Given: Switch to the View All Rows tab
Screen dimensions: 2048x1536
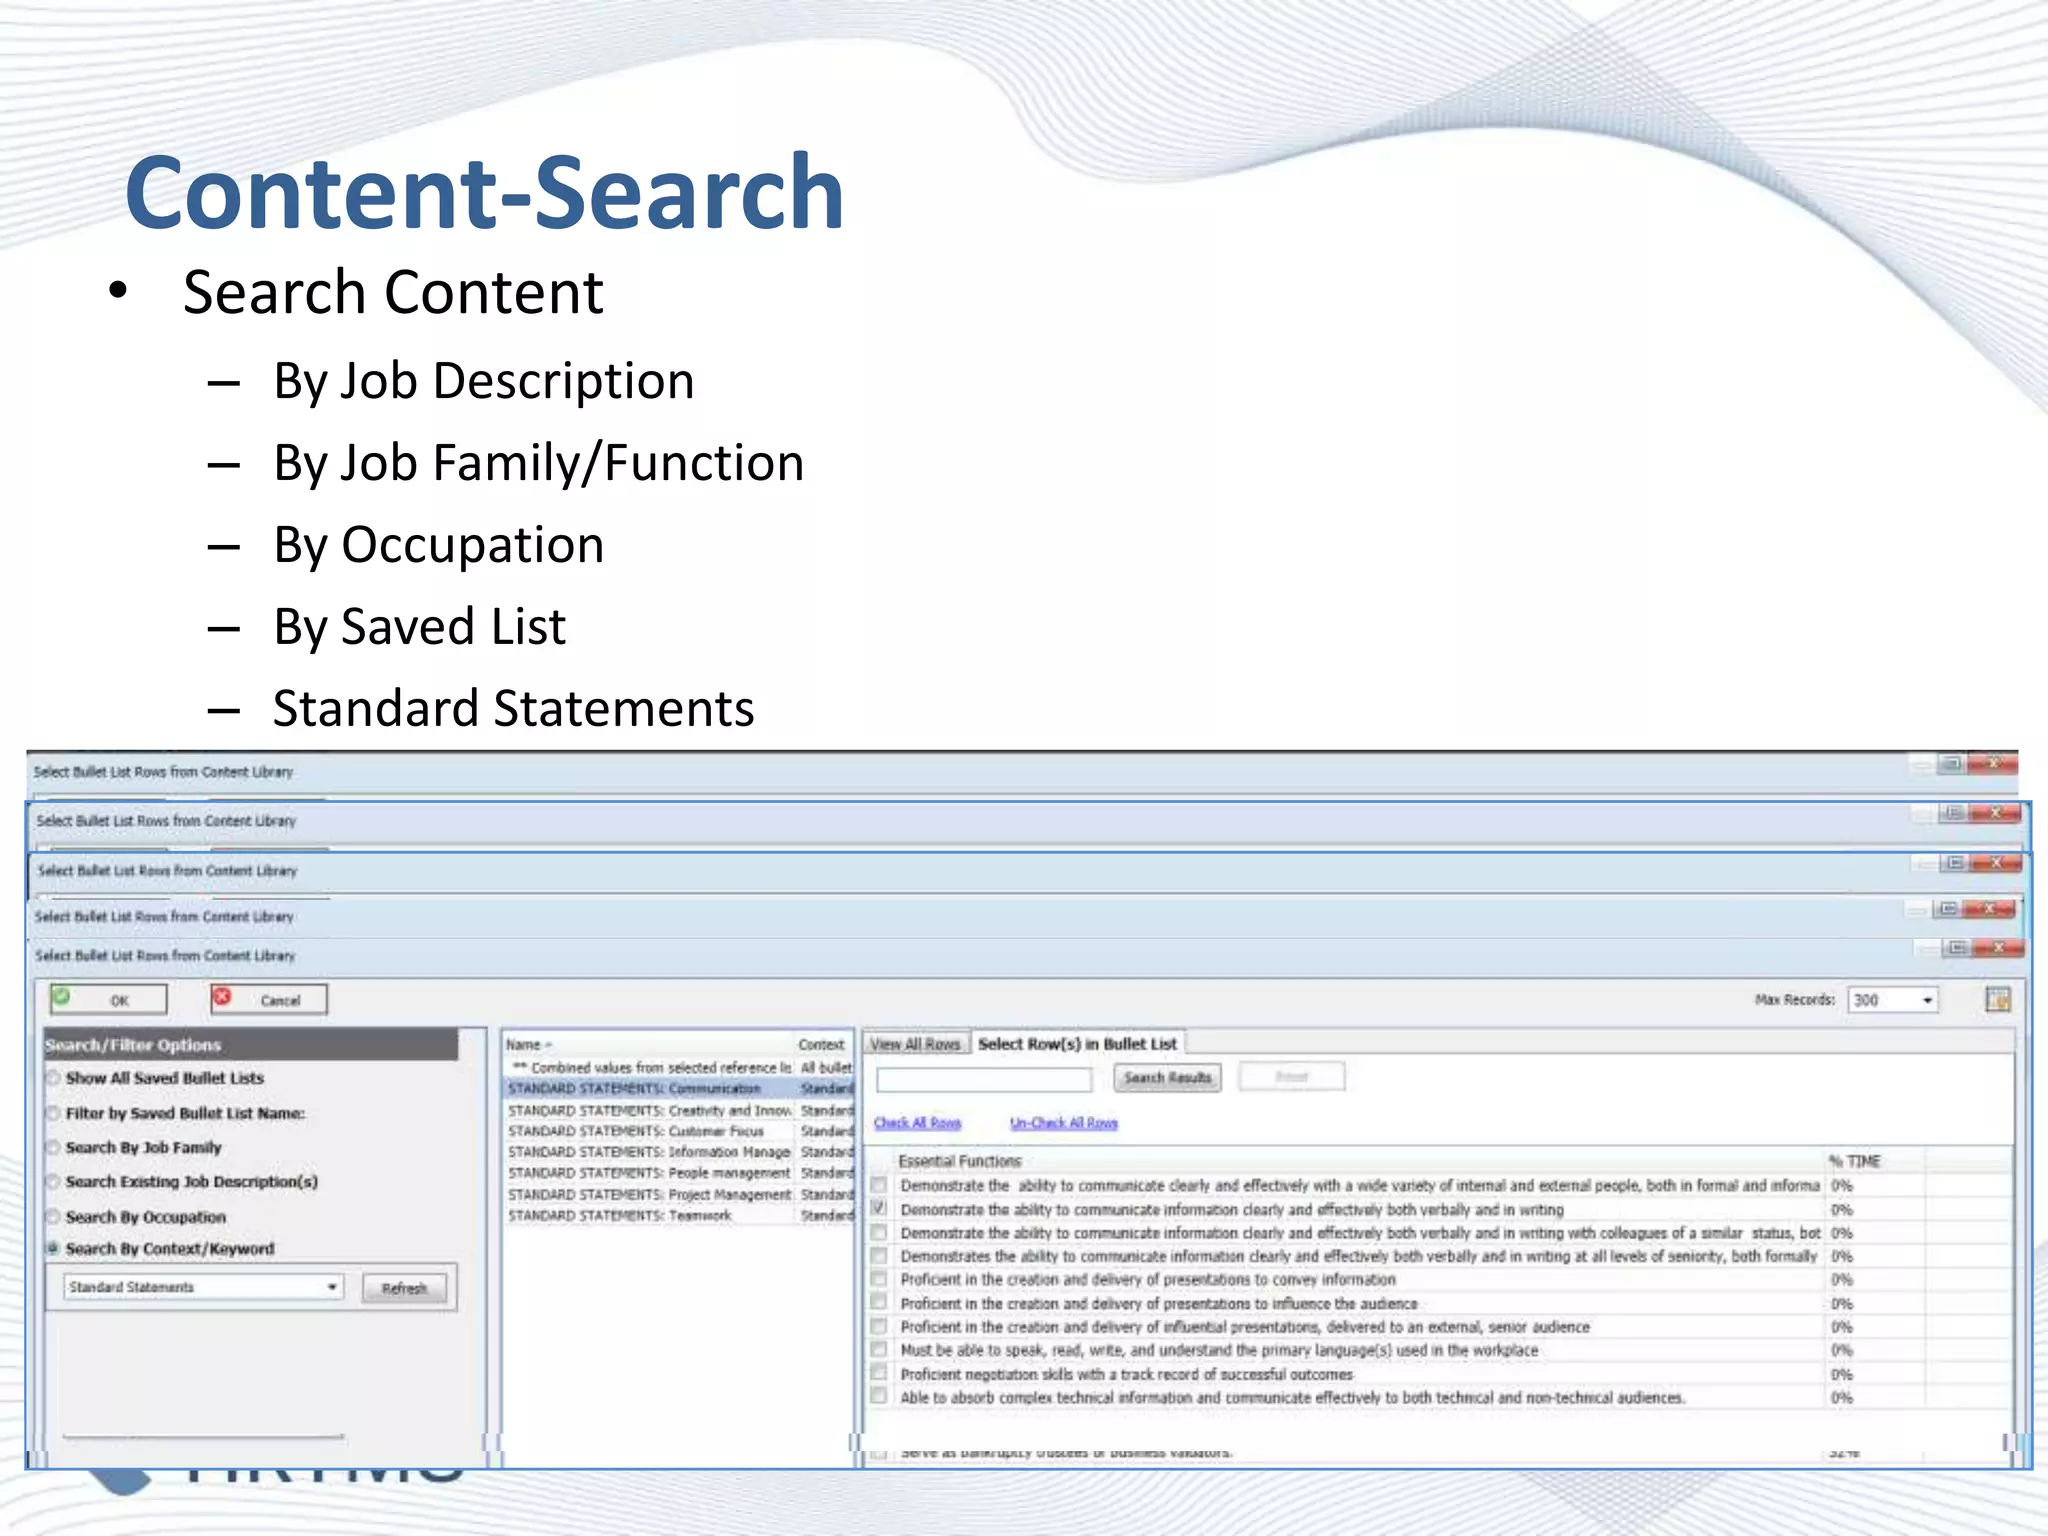Looking at the screenshot, I should click(915, 1044).
